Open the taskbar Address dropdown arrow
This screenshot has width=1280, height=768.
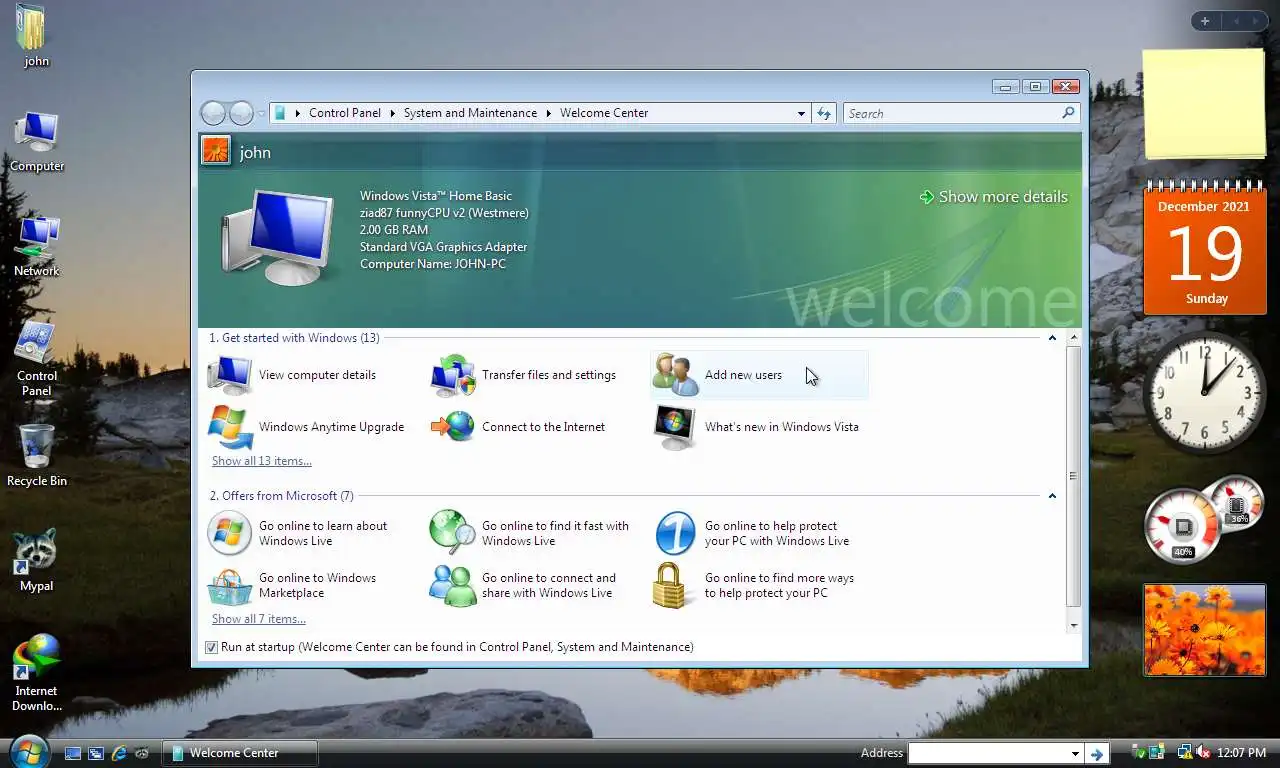1075,753
